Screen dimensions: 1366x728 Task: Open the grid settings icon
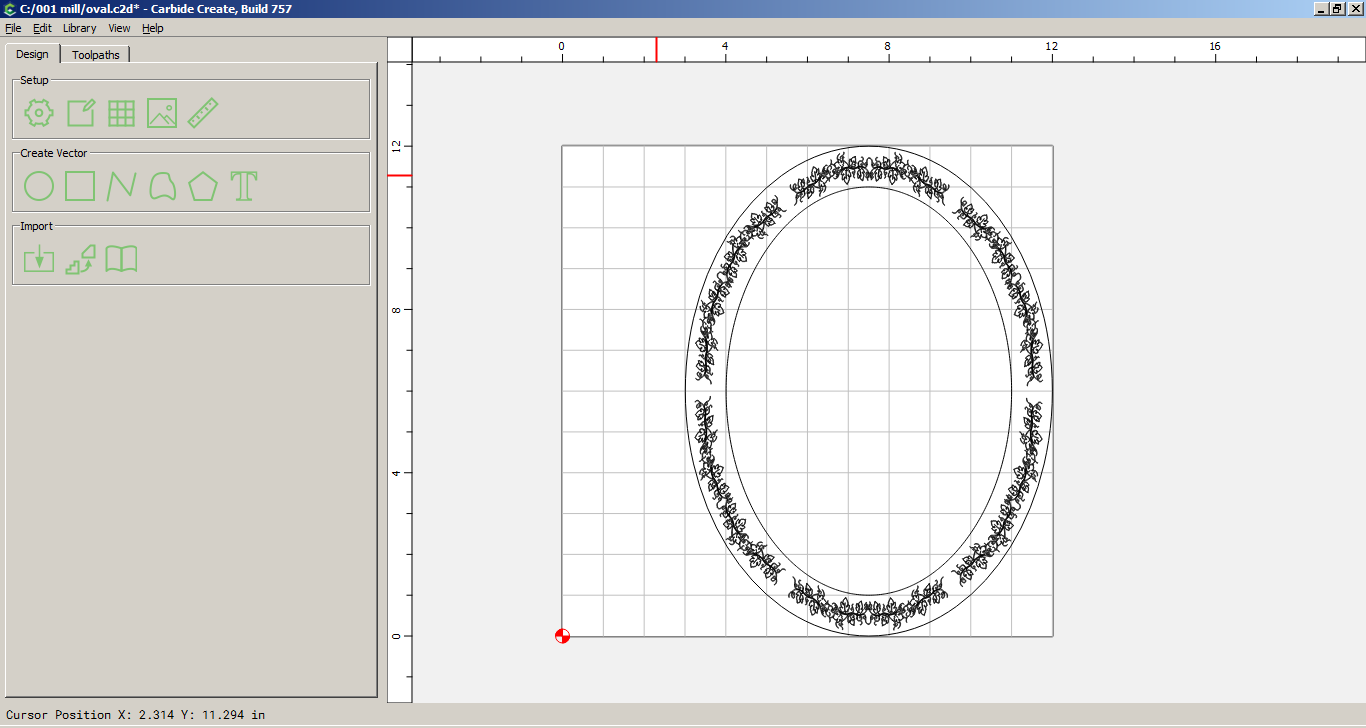pyautogui.click(x=121, y=113)
